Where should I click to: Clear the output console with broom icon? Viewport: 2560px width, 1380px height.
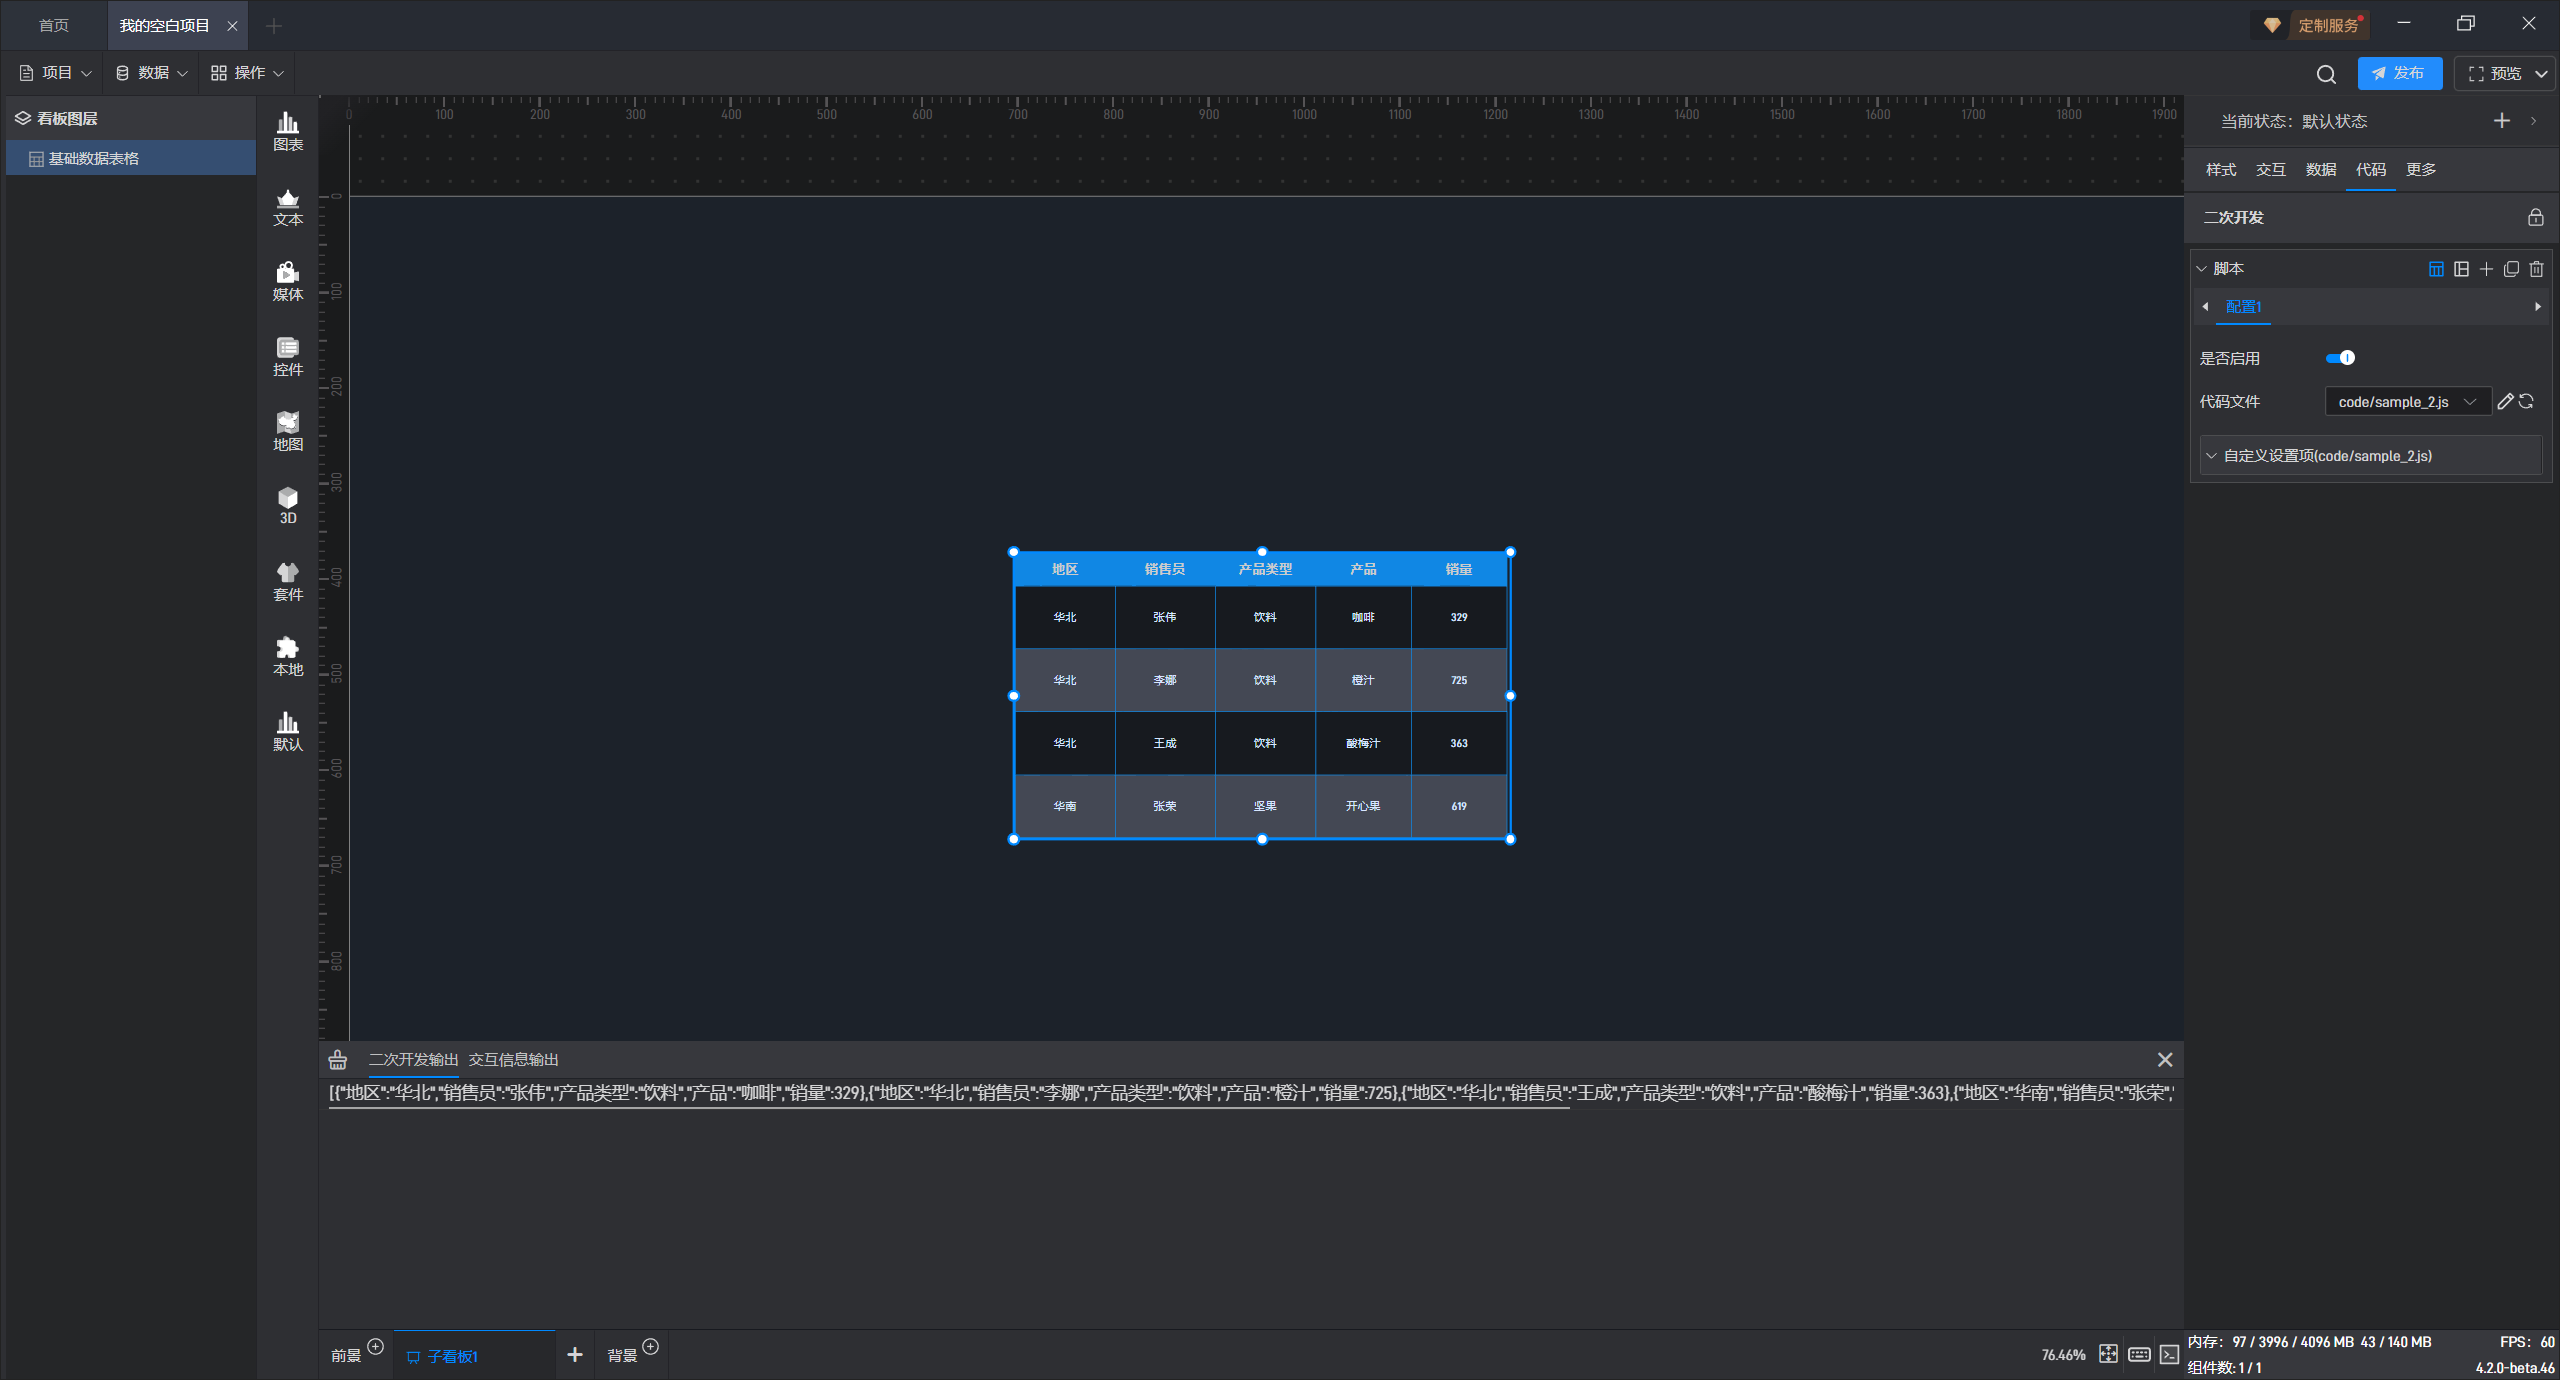338,1060
